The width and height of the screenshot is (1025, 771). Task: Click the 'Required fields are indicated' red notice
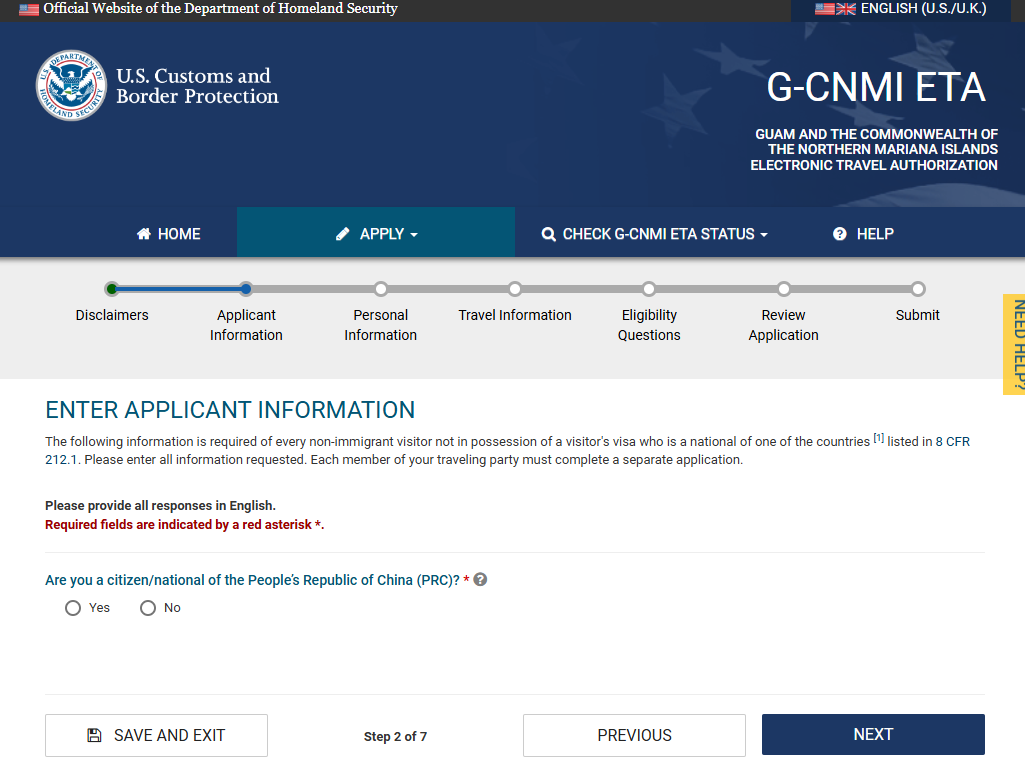pyautogui.click(x=184, y=524)
